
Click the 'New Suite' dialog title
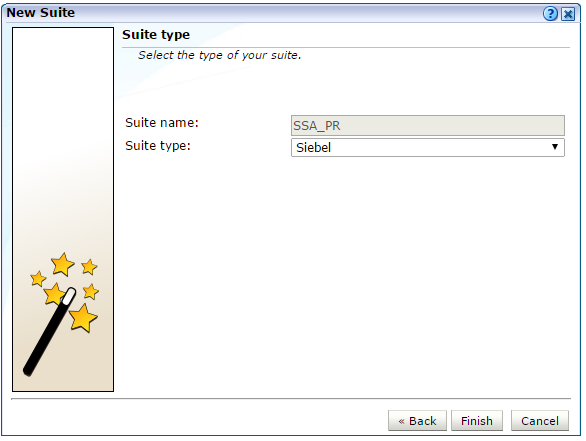(41, 13)
